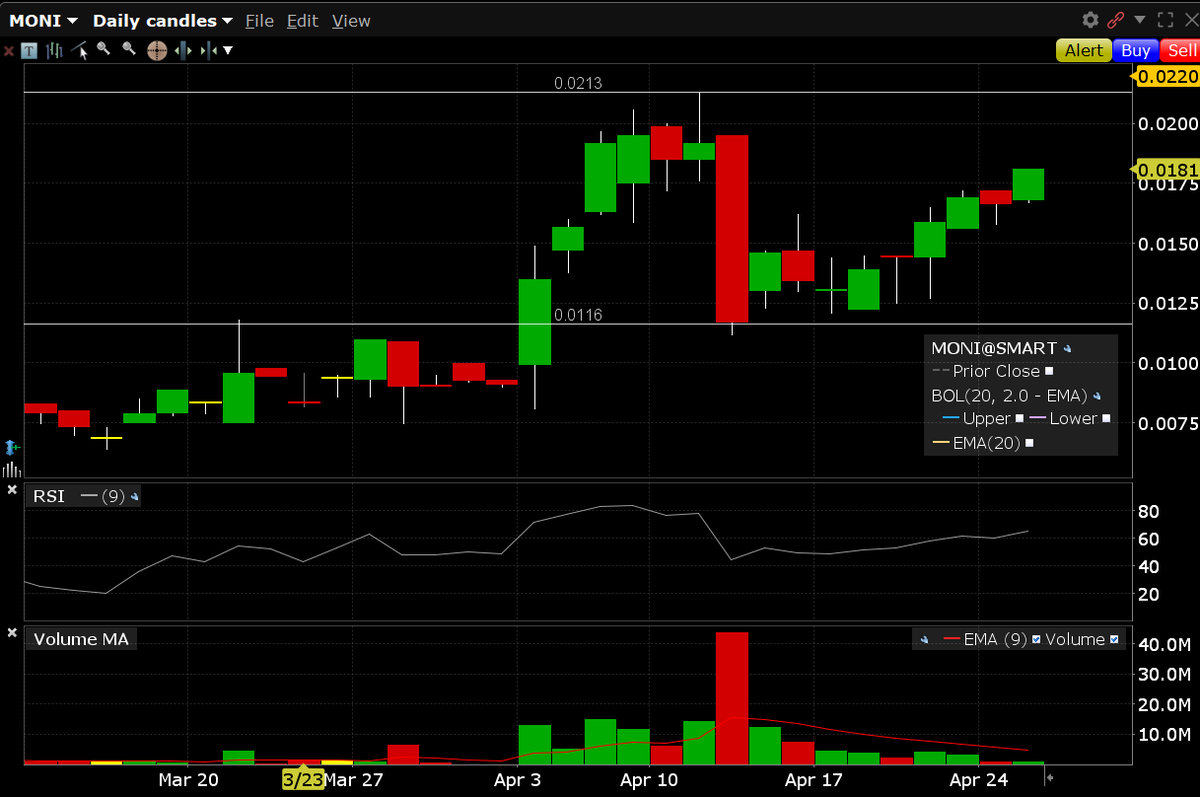
Task: Toggle the Lower band checkbox
Action: [x=1106, y=419]
